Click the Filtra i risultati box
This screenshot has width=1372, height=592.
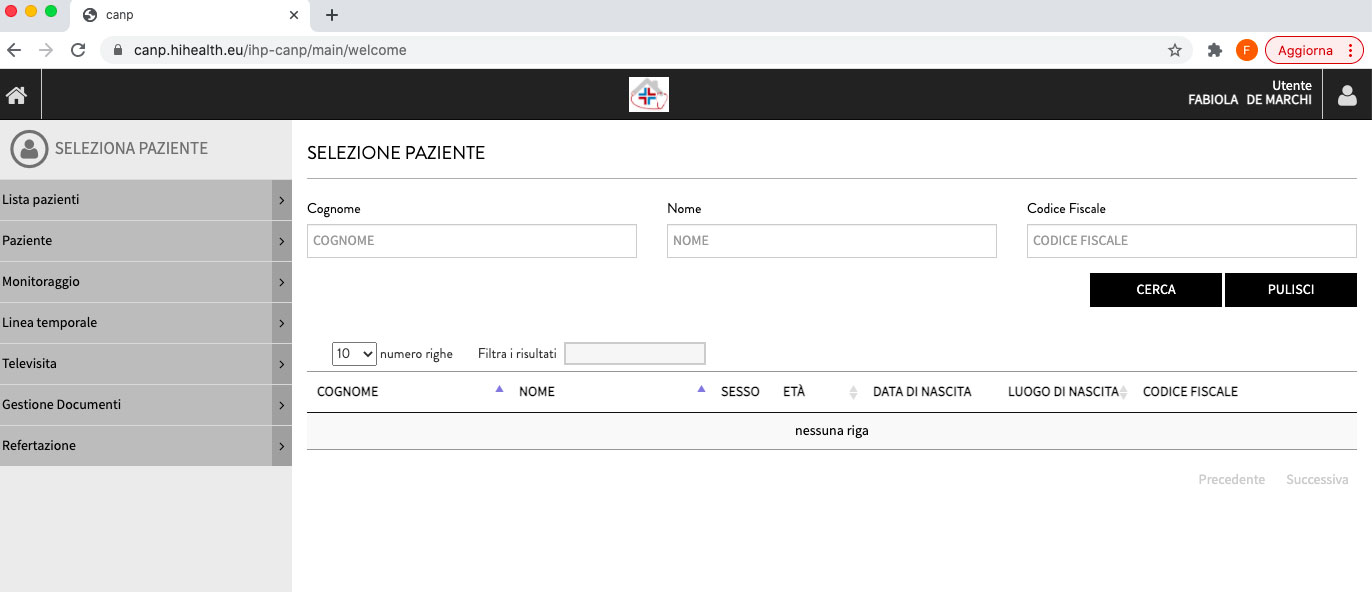tap(635, 354)
